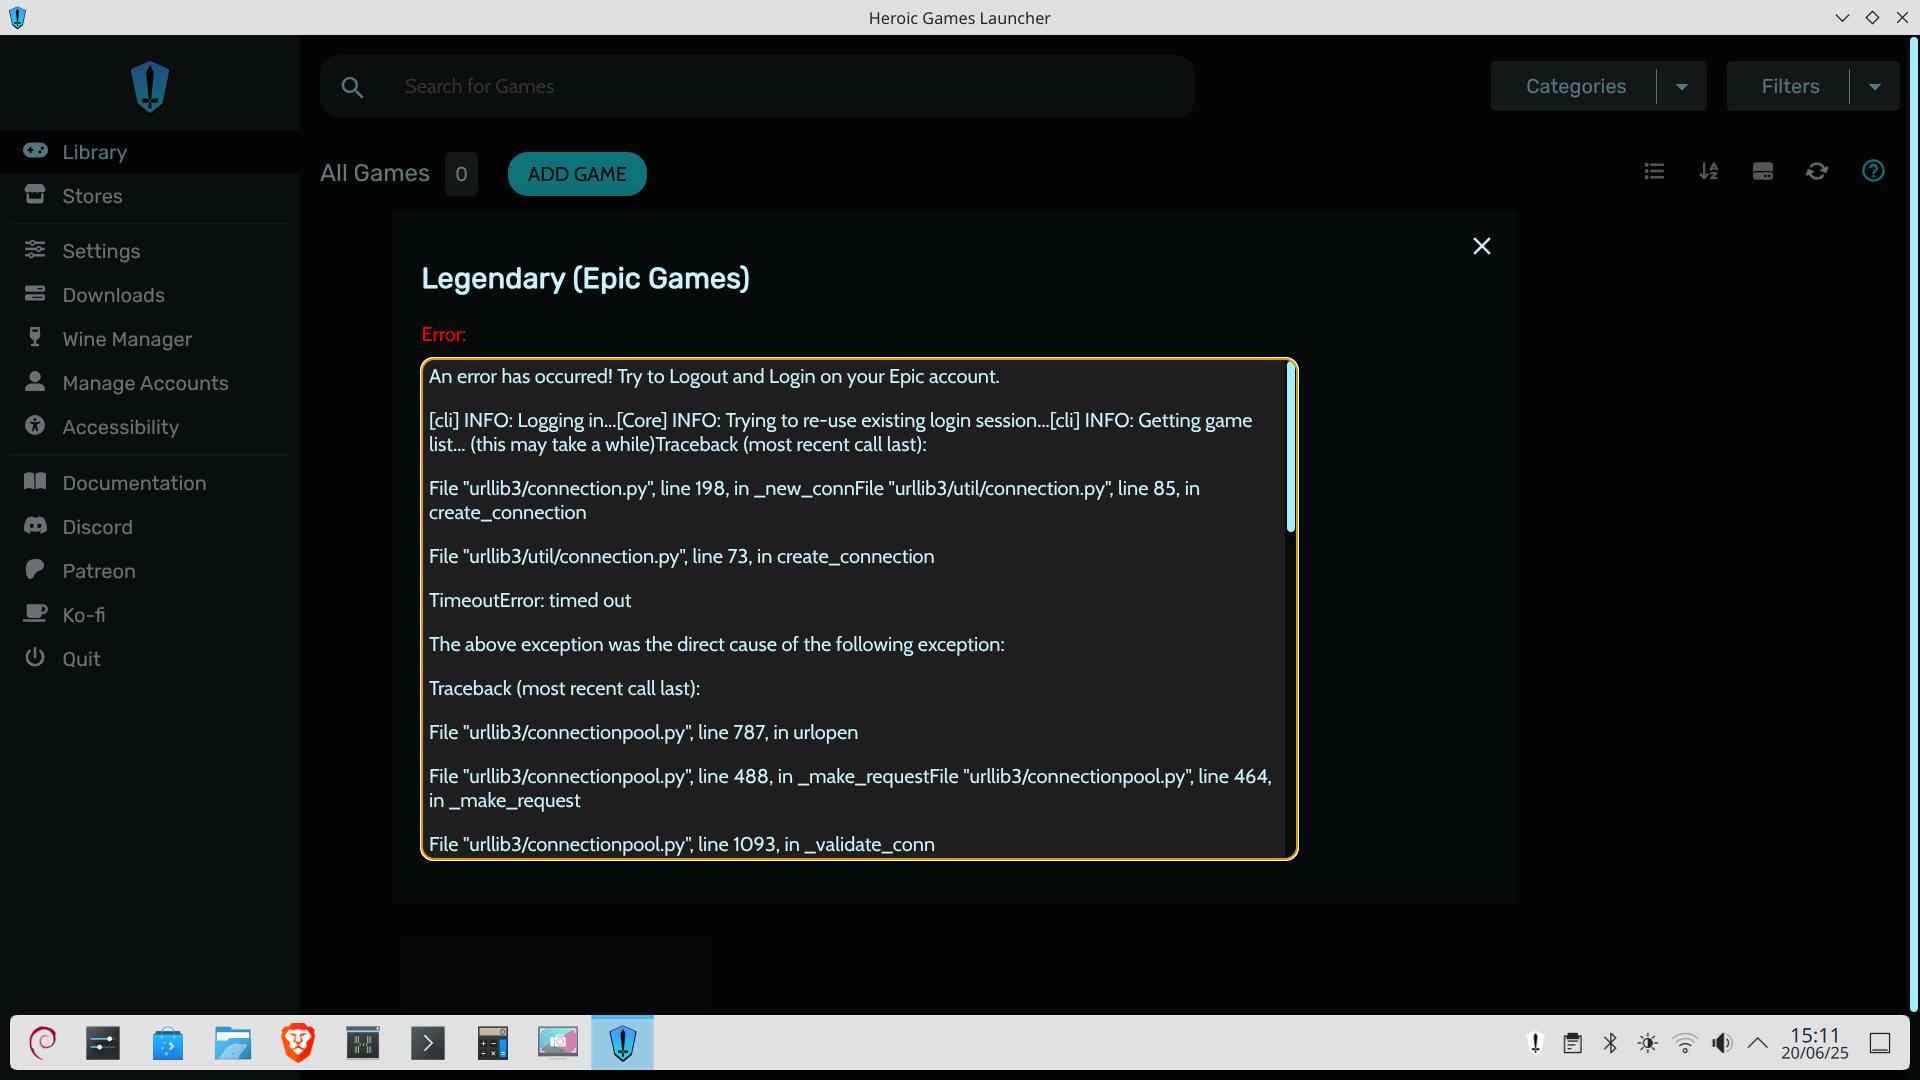Toggle sort by installed icon
Screen dimensions: 1920x1080
pos(1763,172)
